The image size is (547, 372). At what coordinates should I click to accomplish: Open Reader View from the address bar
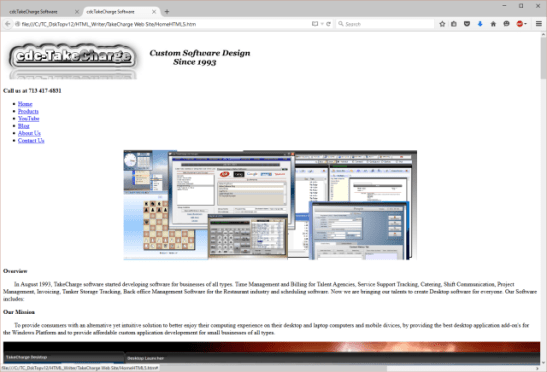tap(315, 24)
